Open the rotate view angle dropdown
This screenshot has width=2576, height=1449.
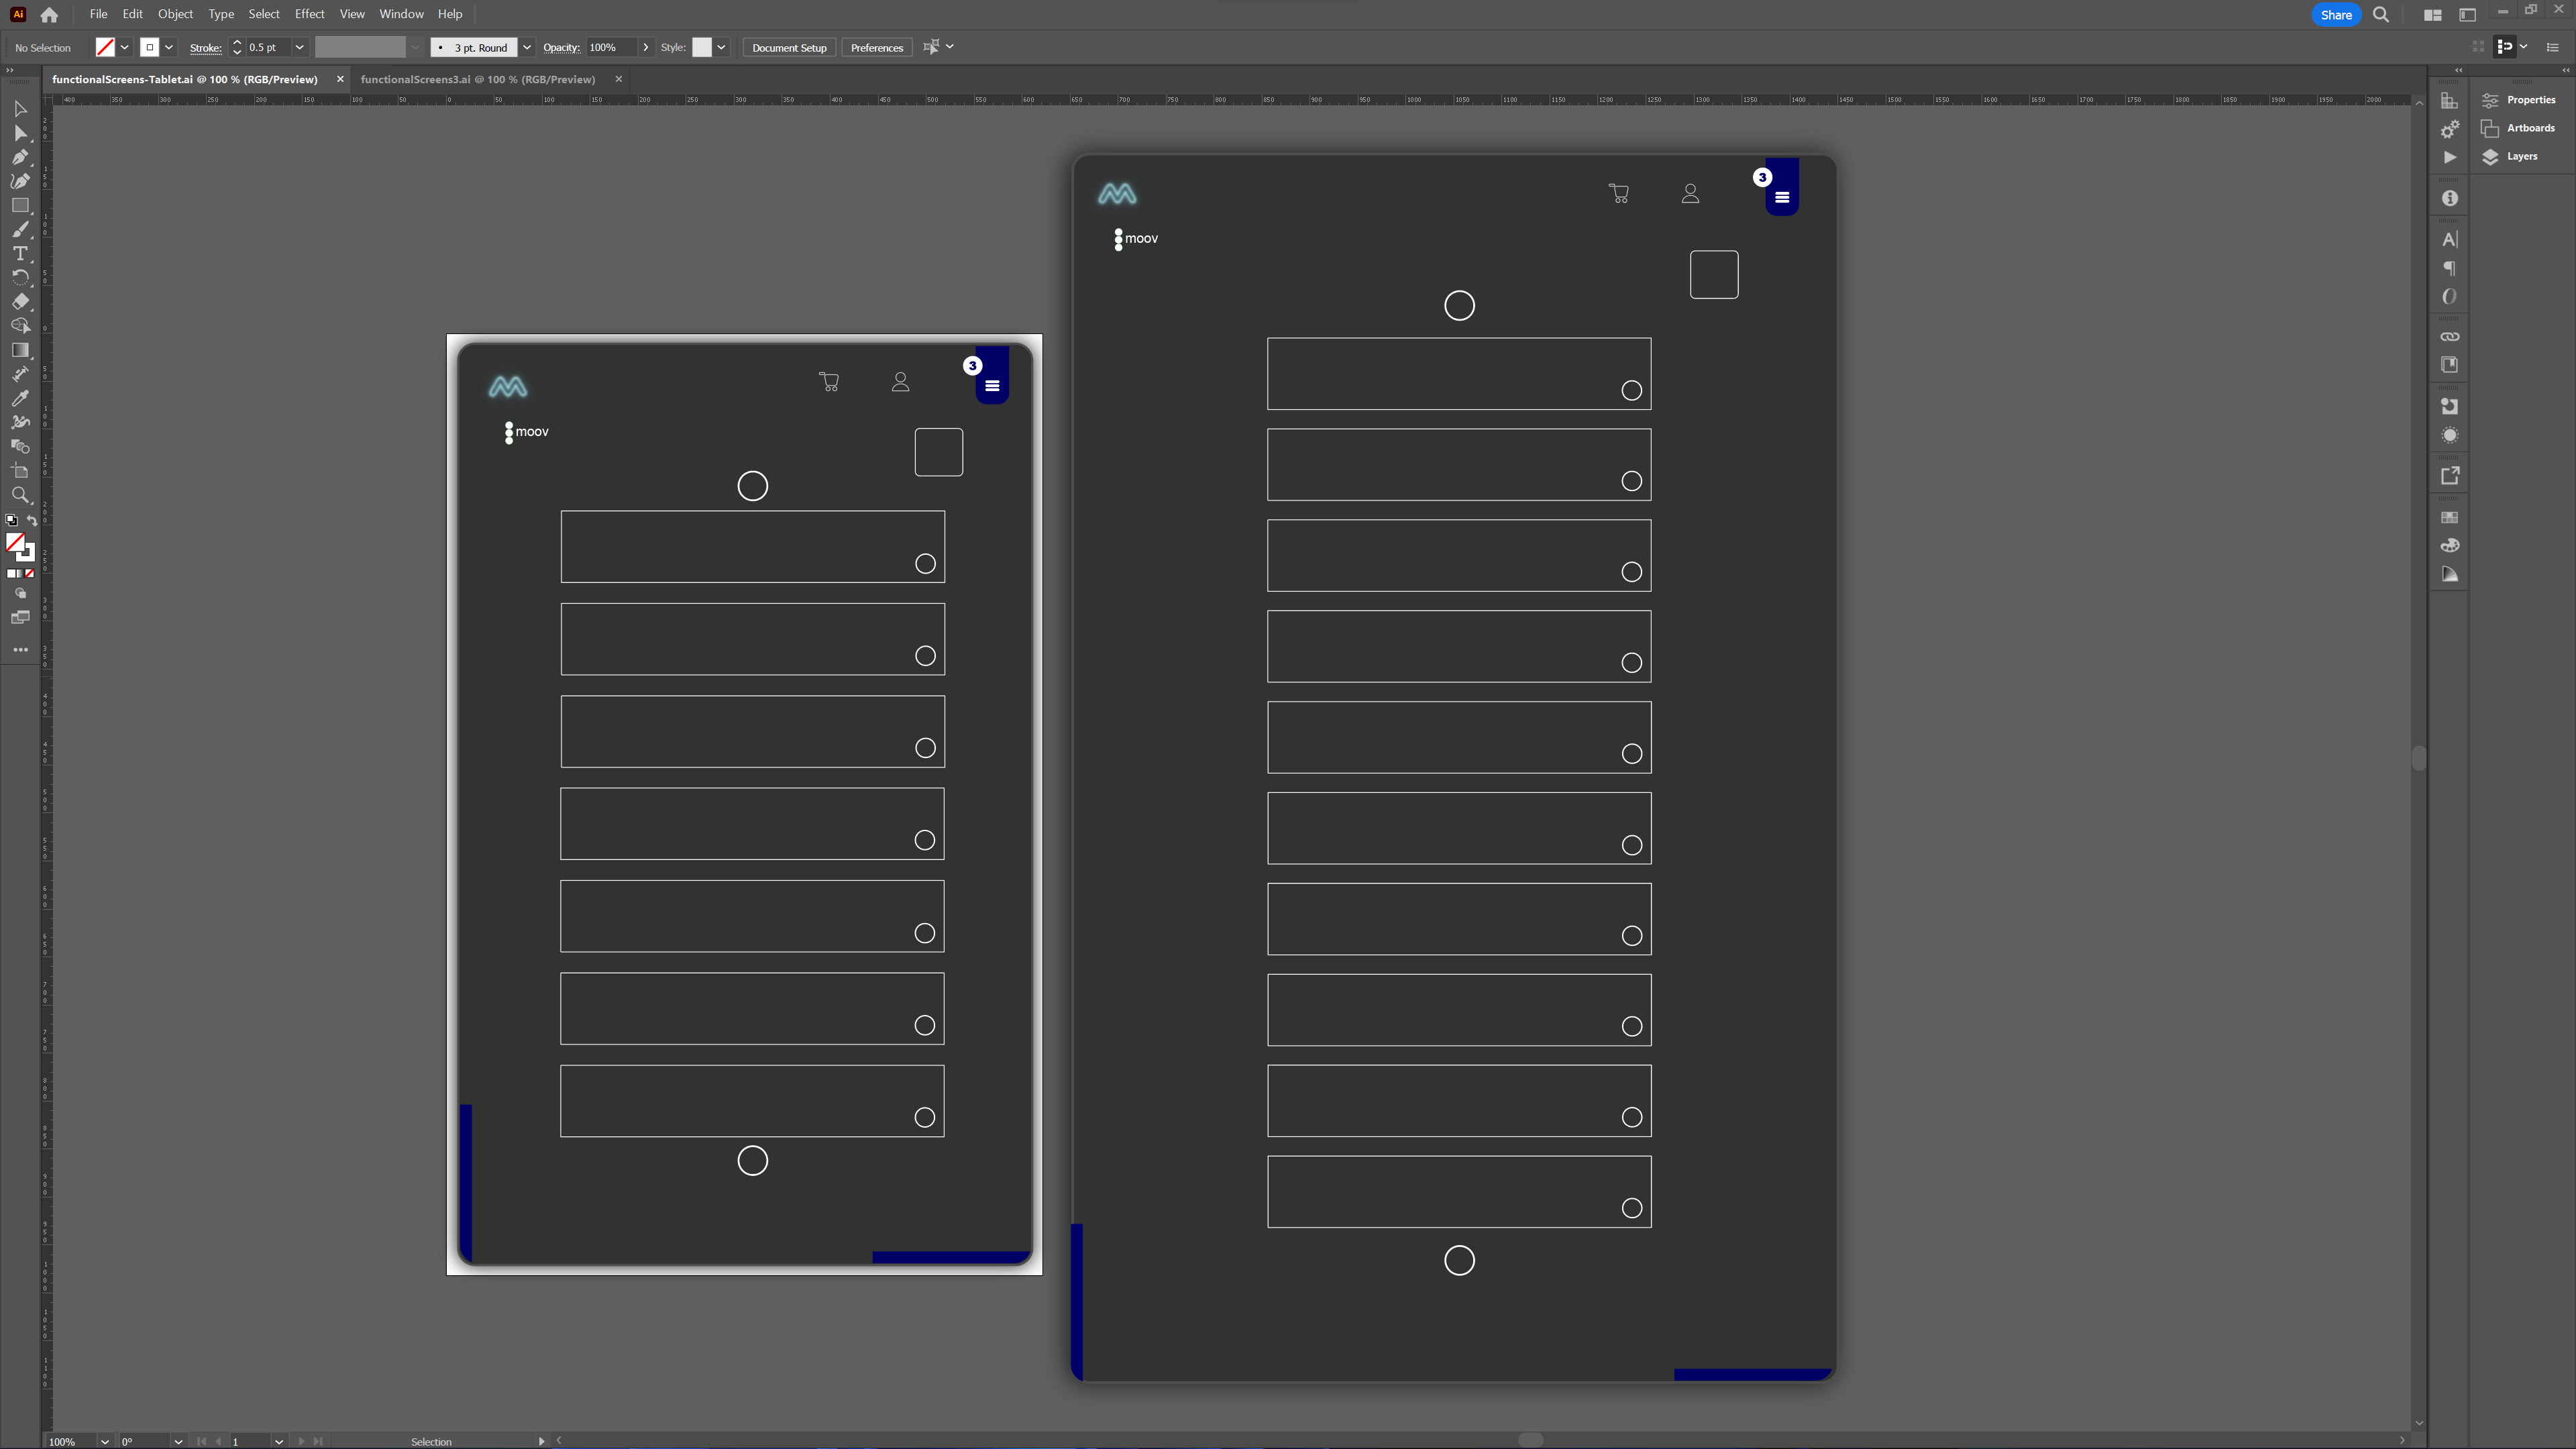coord(178,1441)
